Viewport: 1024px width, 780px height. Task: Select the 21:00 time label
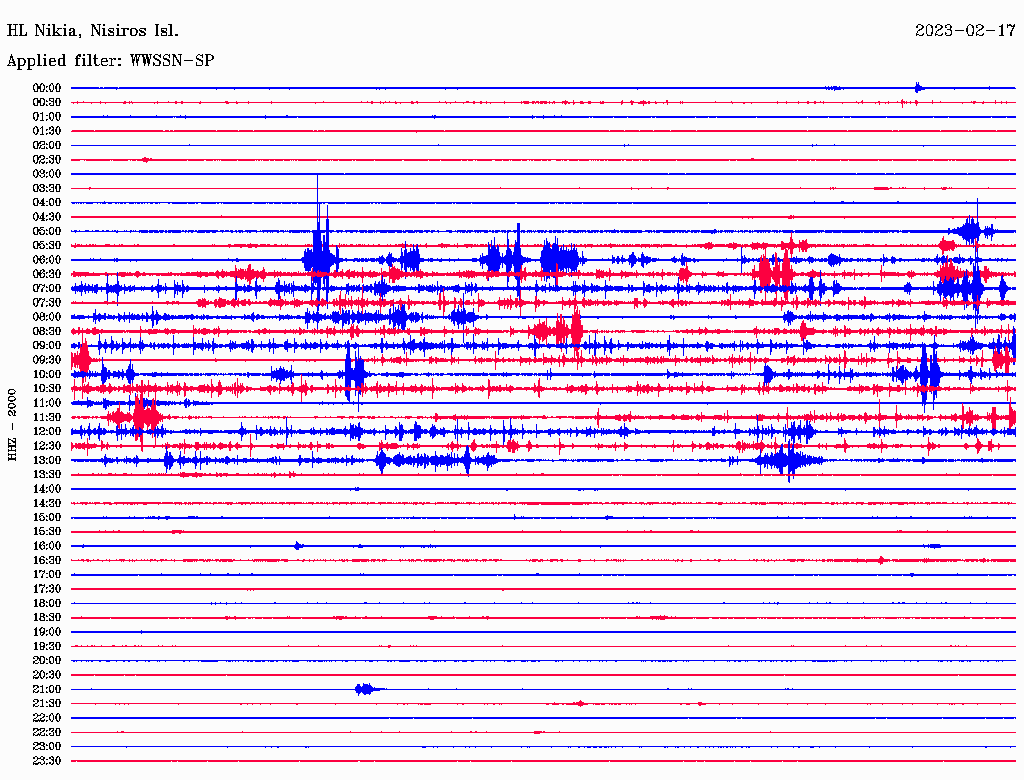(x=47, y=689)
